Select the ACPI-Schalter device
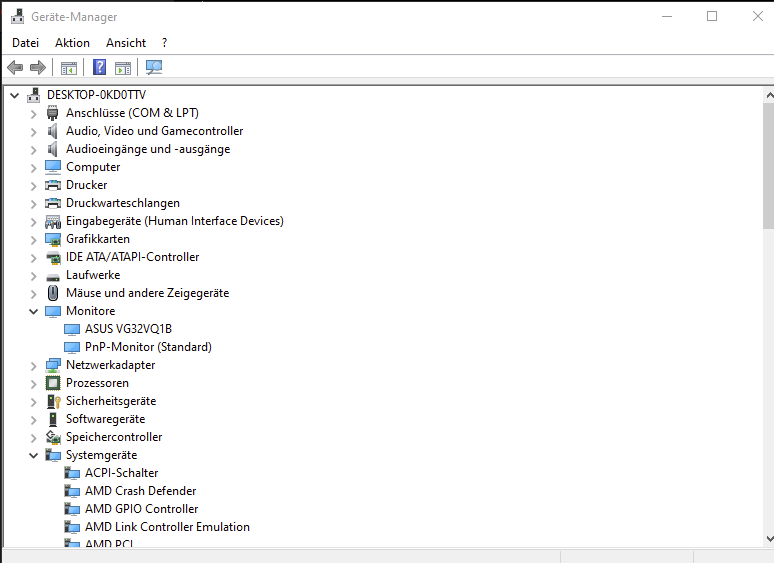 121,473
